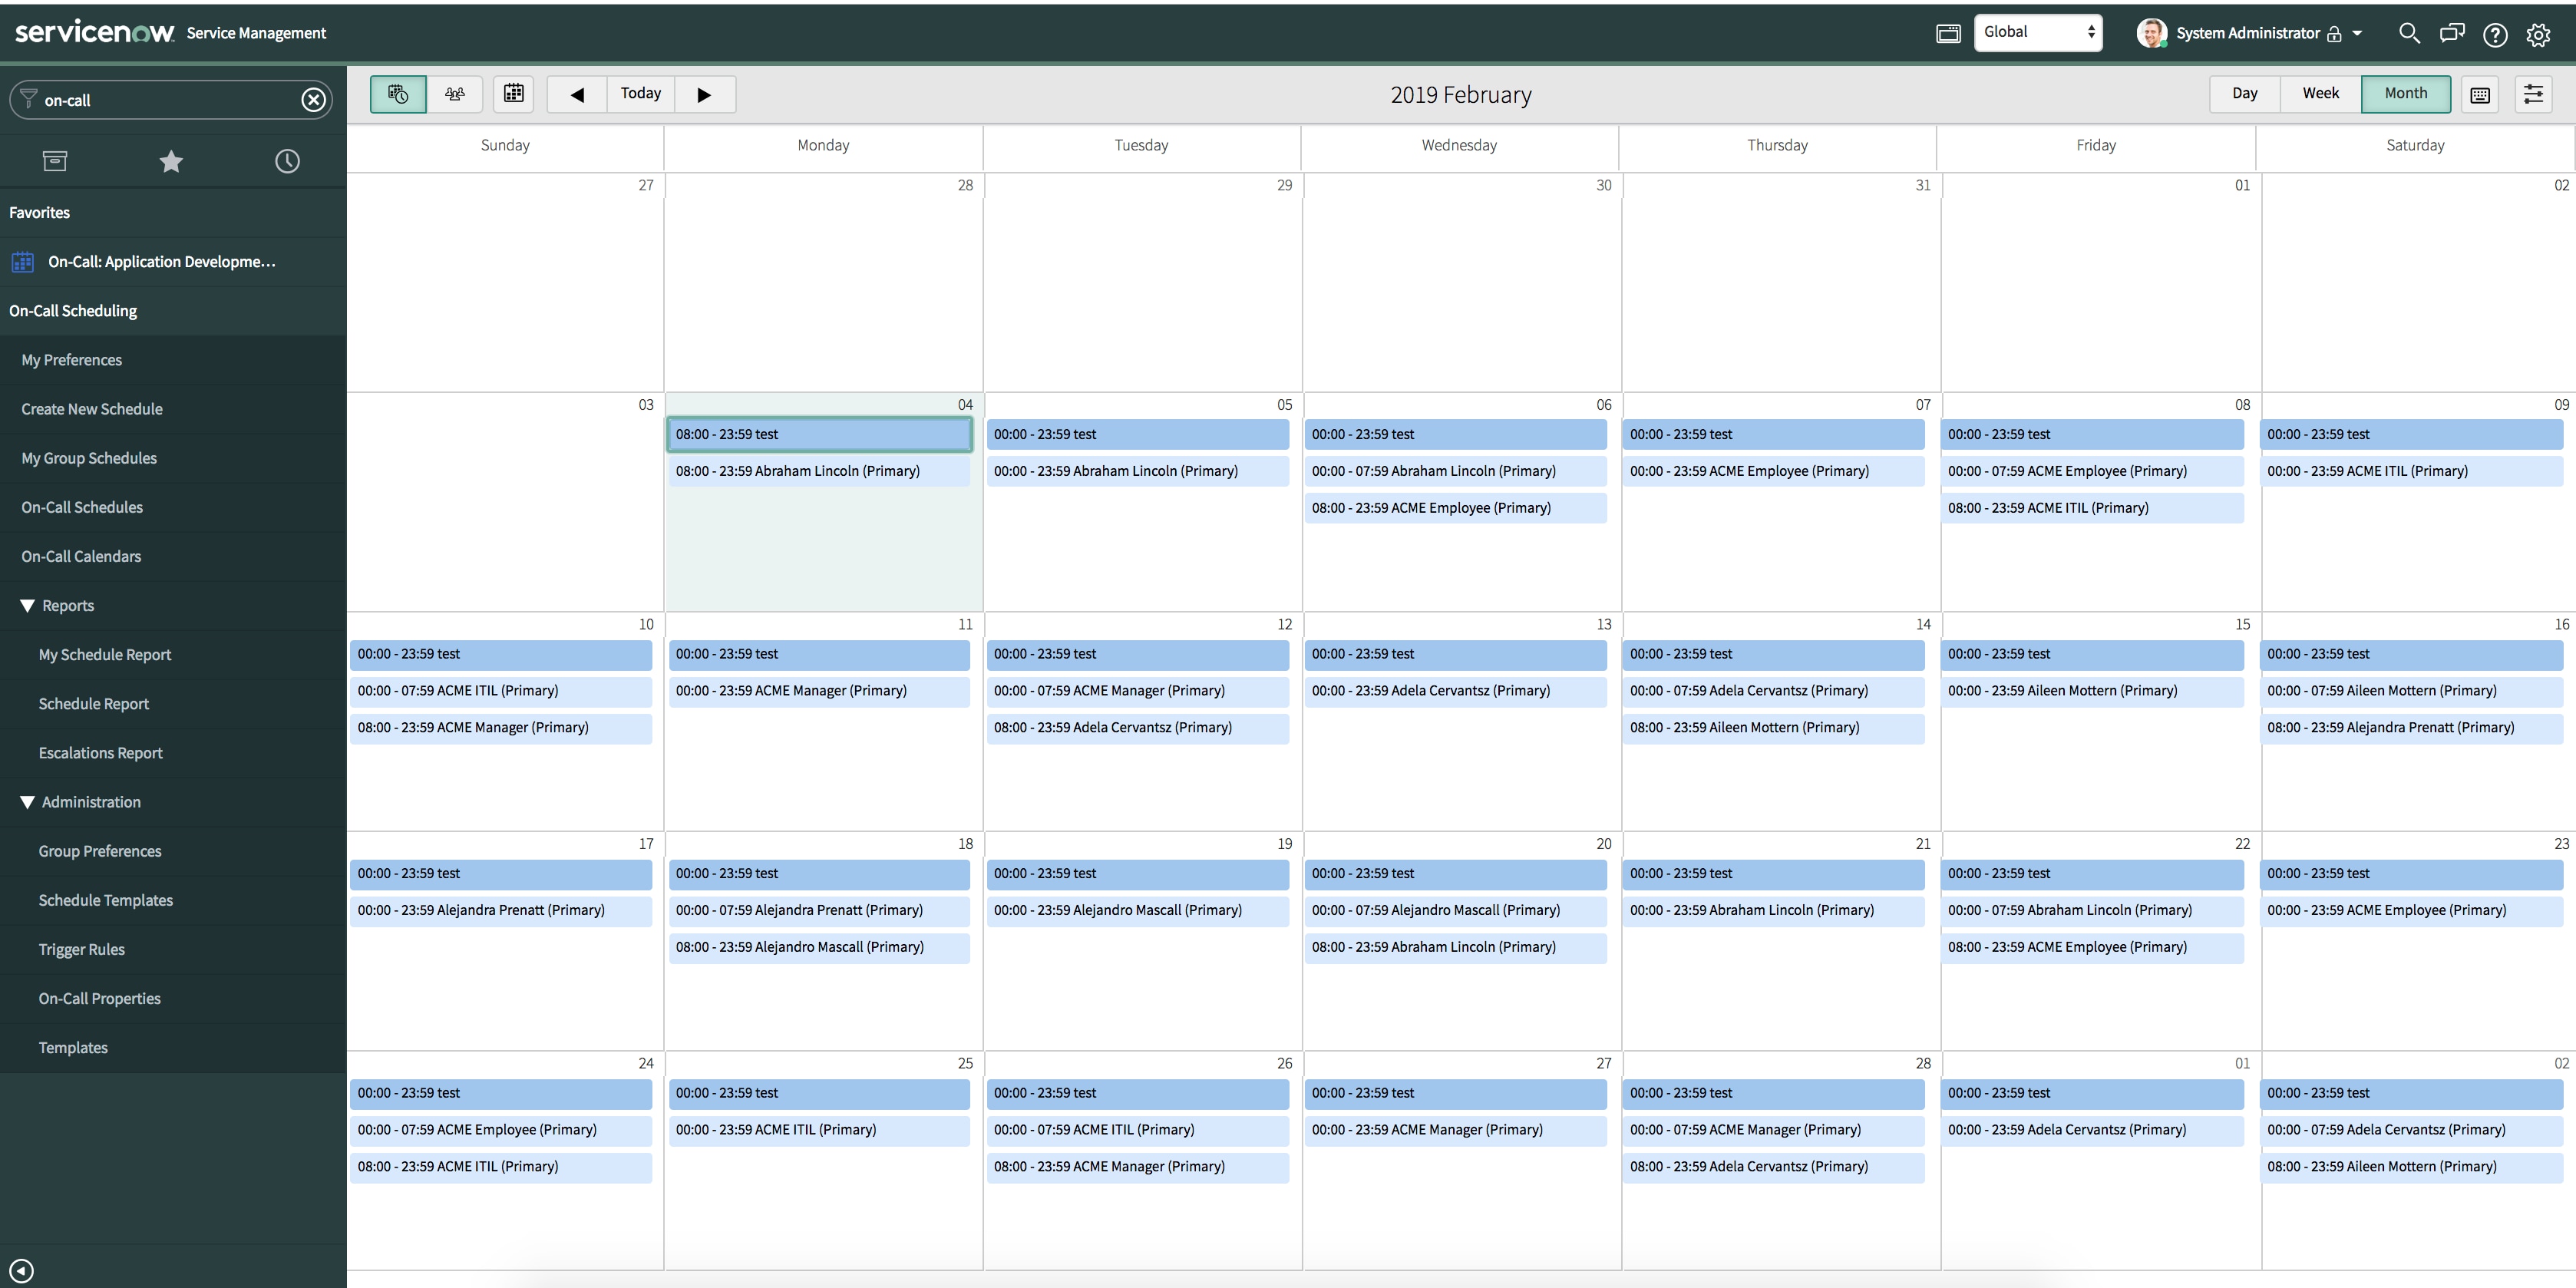Open ACME Employee 08:00 shift on Feb 06
Viewport: 2576px width, 1288px height.
click(1455, 508)
